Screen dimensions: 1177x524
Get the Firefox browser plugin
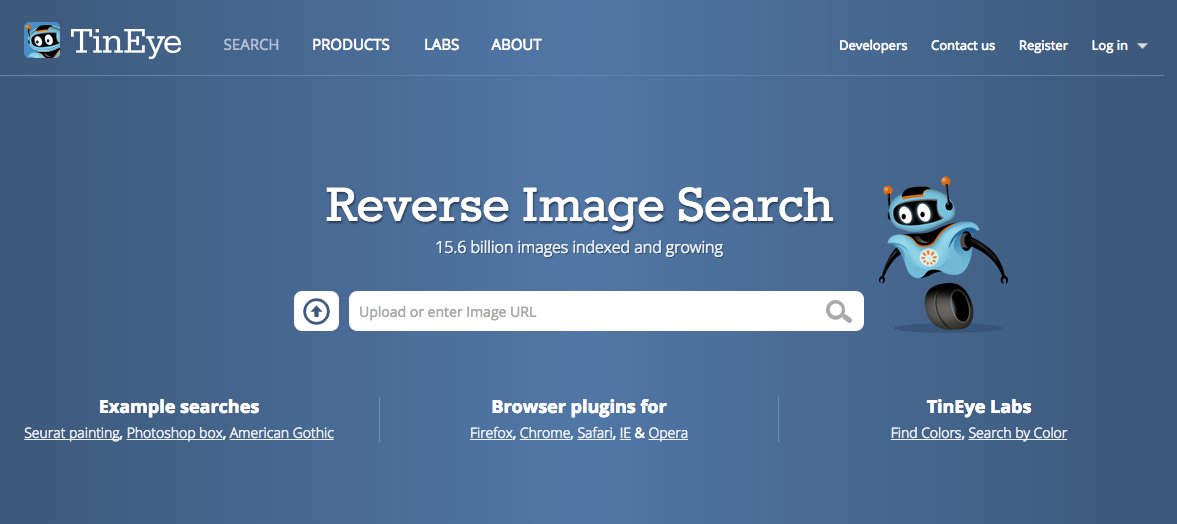(x=492, y=433)
